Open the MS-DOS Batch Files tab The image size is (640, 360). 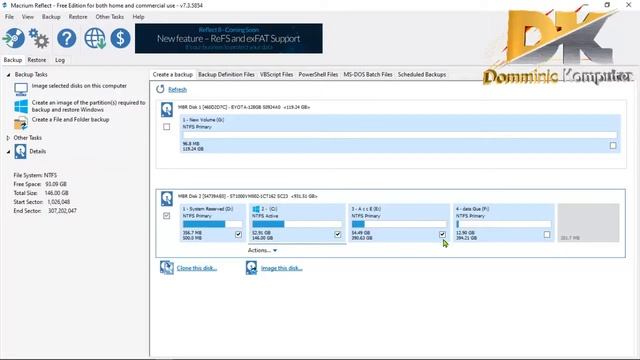pos(368,75)
